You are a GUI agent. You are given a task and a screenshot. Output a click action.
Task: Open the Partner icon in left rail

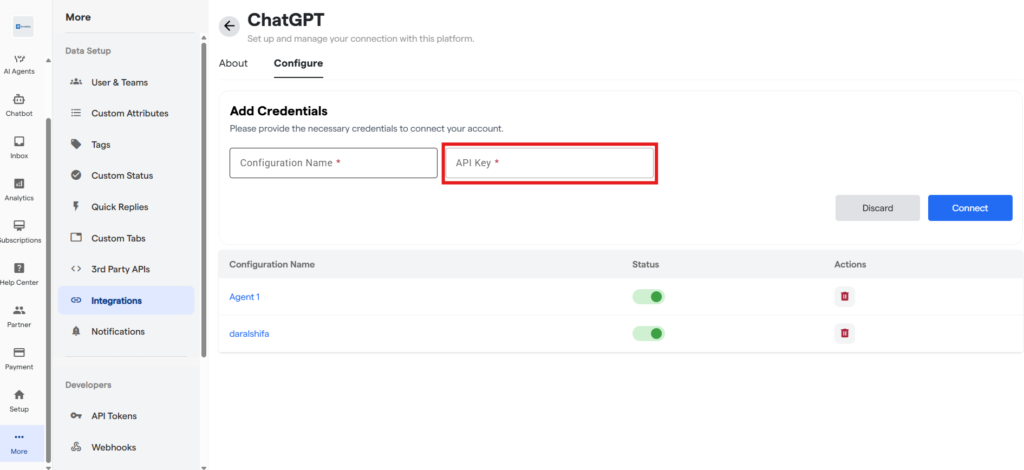click(19, 311)
